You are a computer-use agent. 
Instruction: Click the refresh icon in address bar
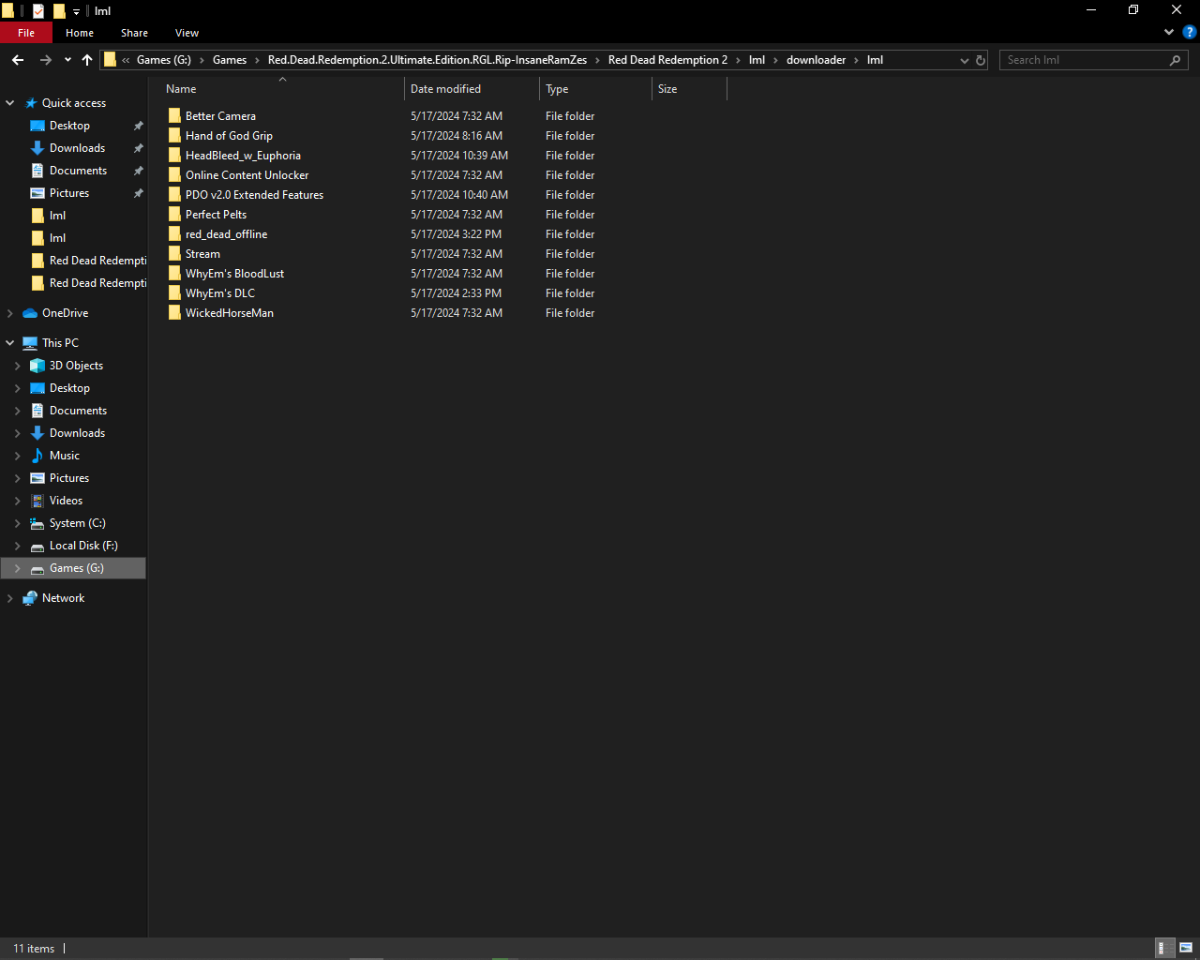tap(980, 60)
